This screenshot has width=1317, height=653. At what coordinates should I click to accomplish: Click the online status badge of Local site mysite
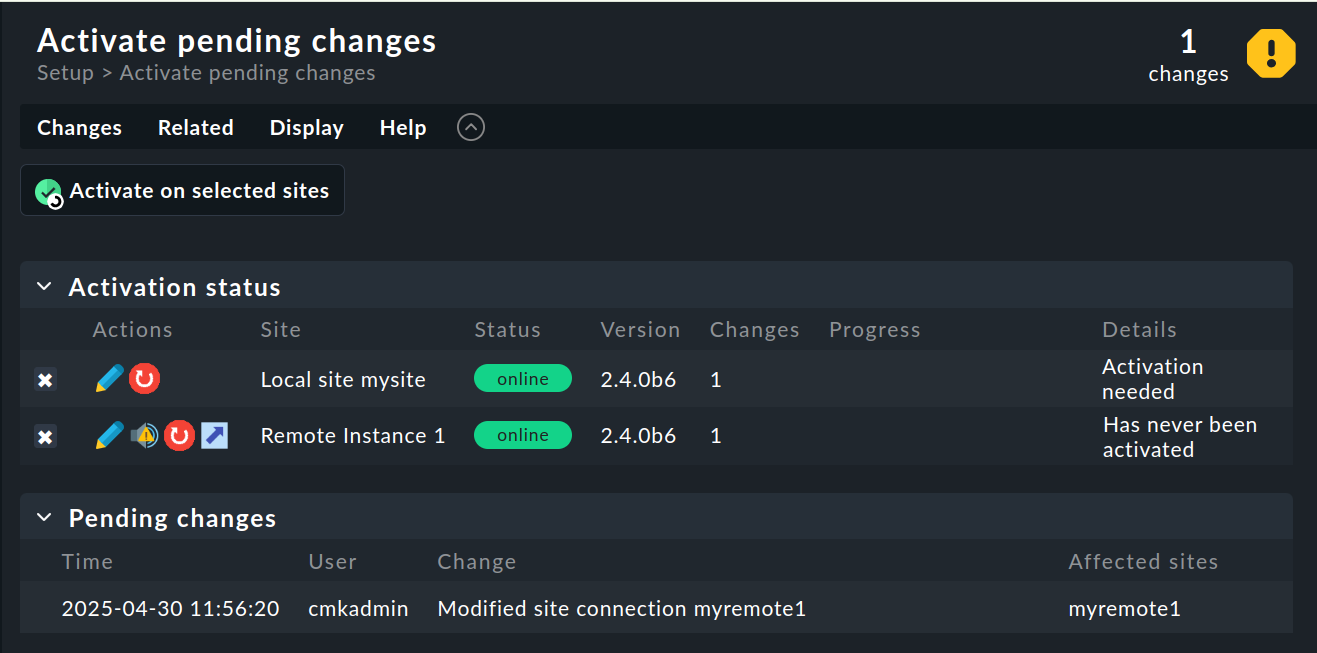point(522,378)
